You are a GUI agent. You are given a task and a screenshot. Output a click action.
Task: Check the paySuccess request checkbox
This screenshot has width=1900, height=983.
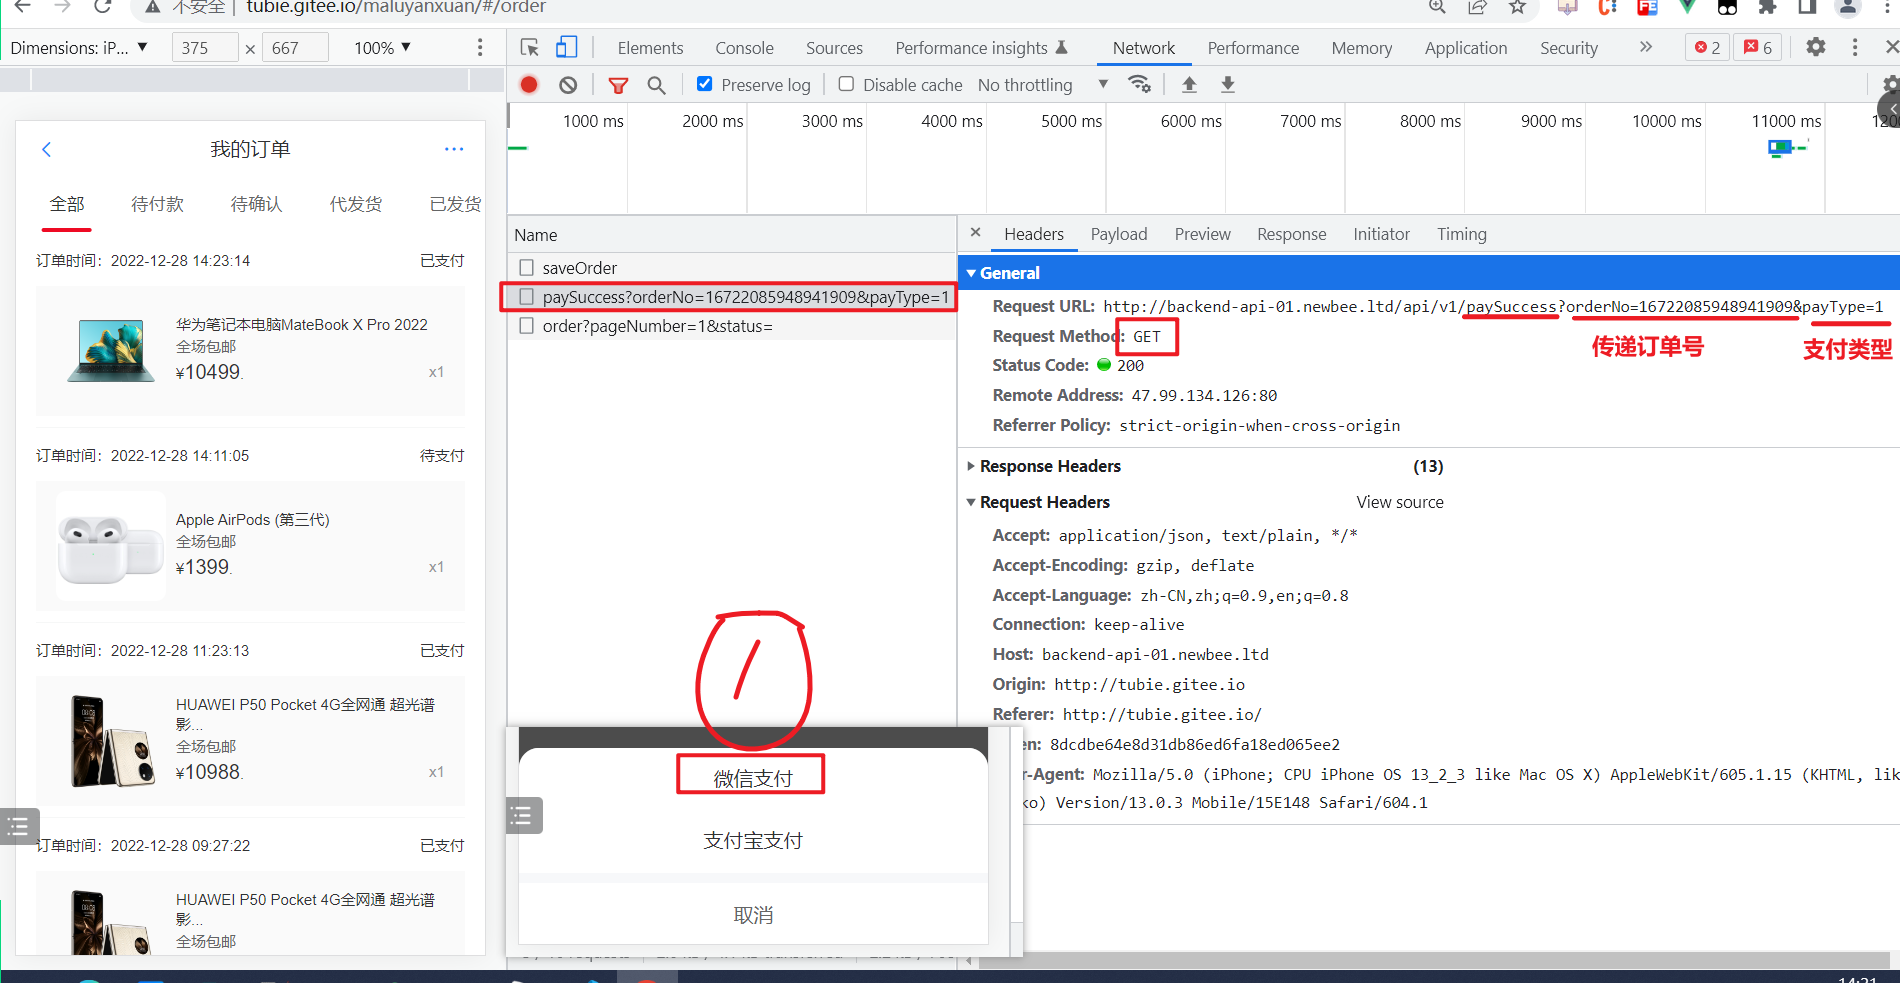pos(527,297)
